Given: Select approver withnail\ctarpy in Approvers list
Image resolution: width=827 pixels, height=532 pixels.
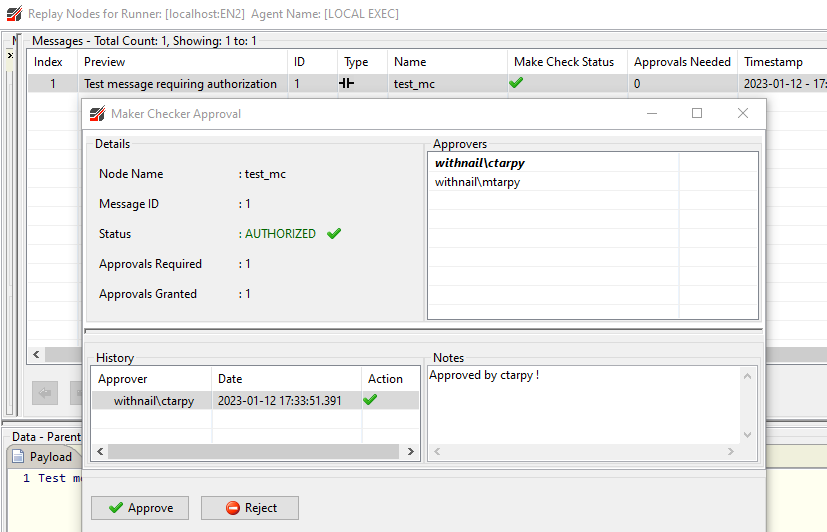Looking at the screenshot, I should click(x=480, y=162).
